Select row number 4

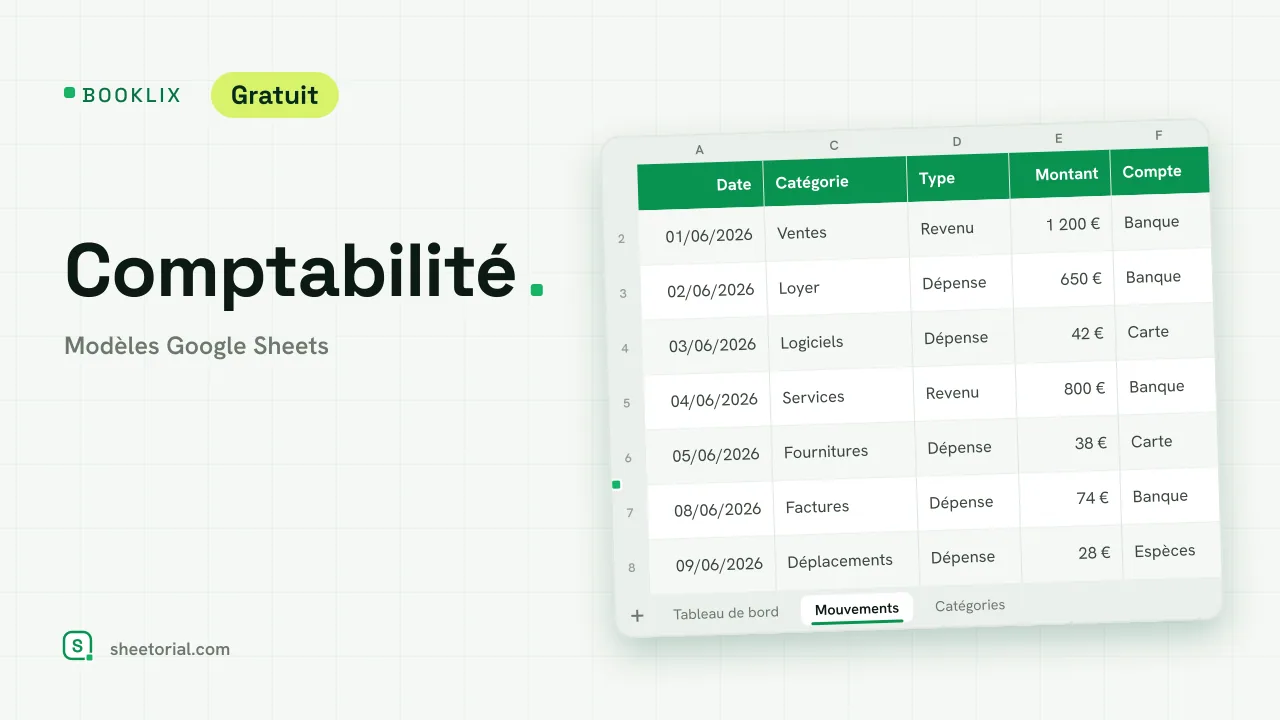coord(625,349)
